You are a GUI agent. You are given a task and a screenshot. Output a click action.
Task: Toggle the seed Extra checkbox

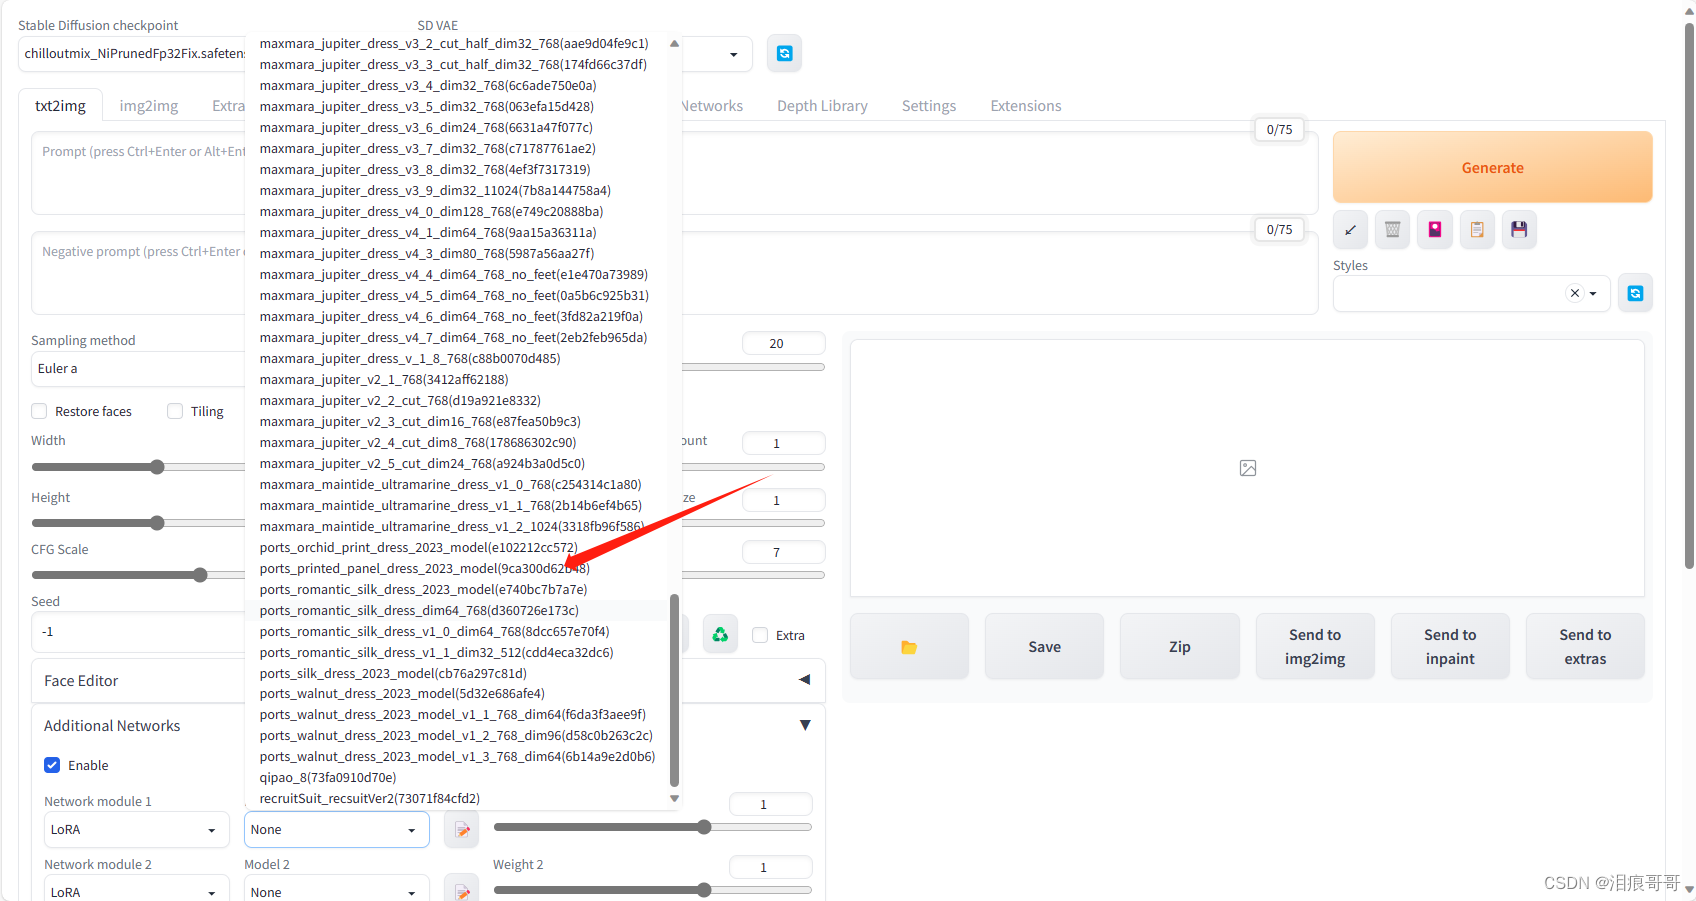pos(760,635)
